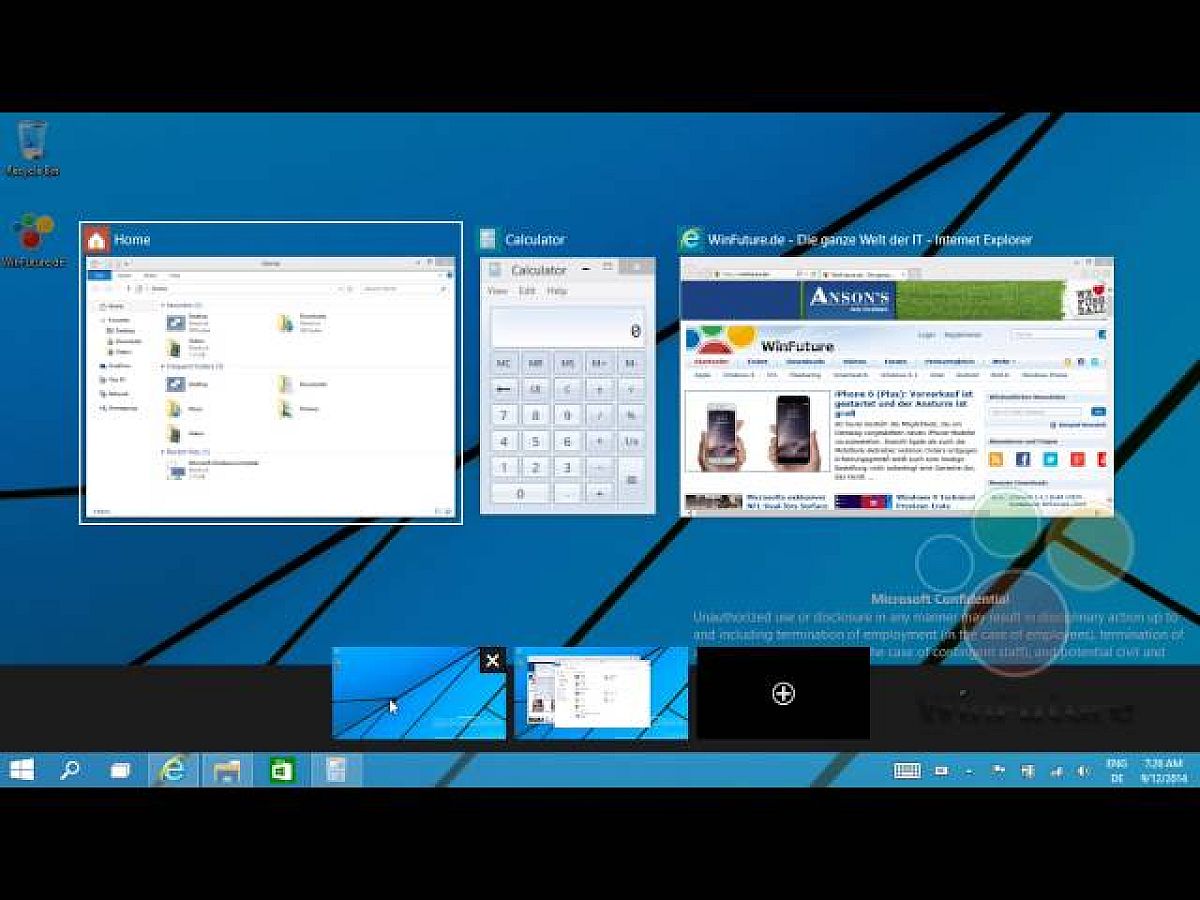Screen dimensions: 1200x900
Task: Toggle the Task View taskbar button
Action: pos(120,770)
